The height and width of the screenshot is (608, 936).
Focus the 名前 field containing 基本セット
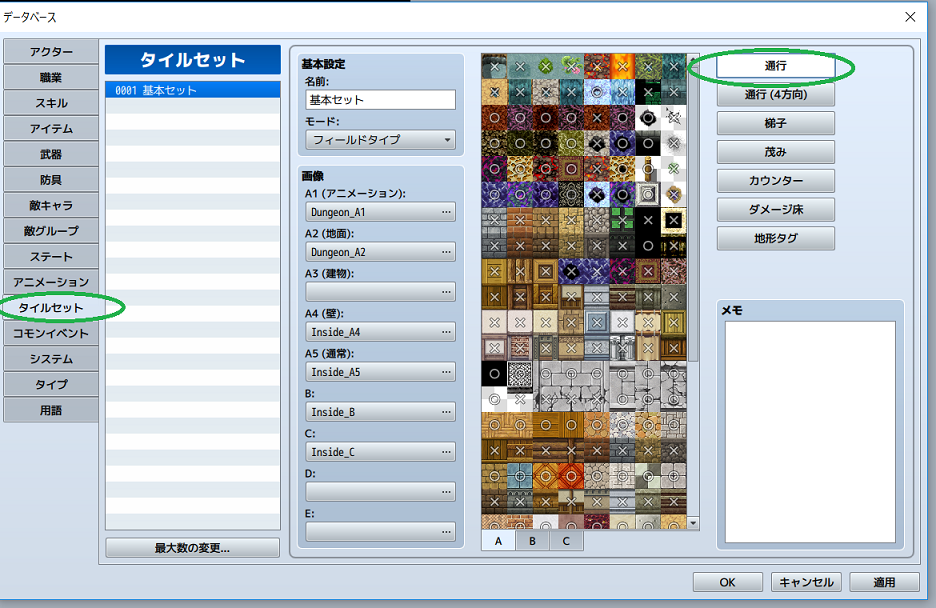coord(380,100)
